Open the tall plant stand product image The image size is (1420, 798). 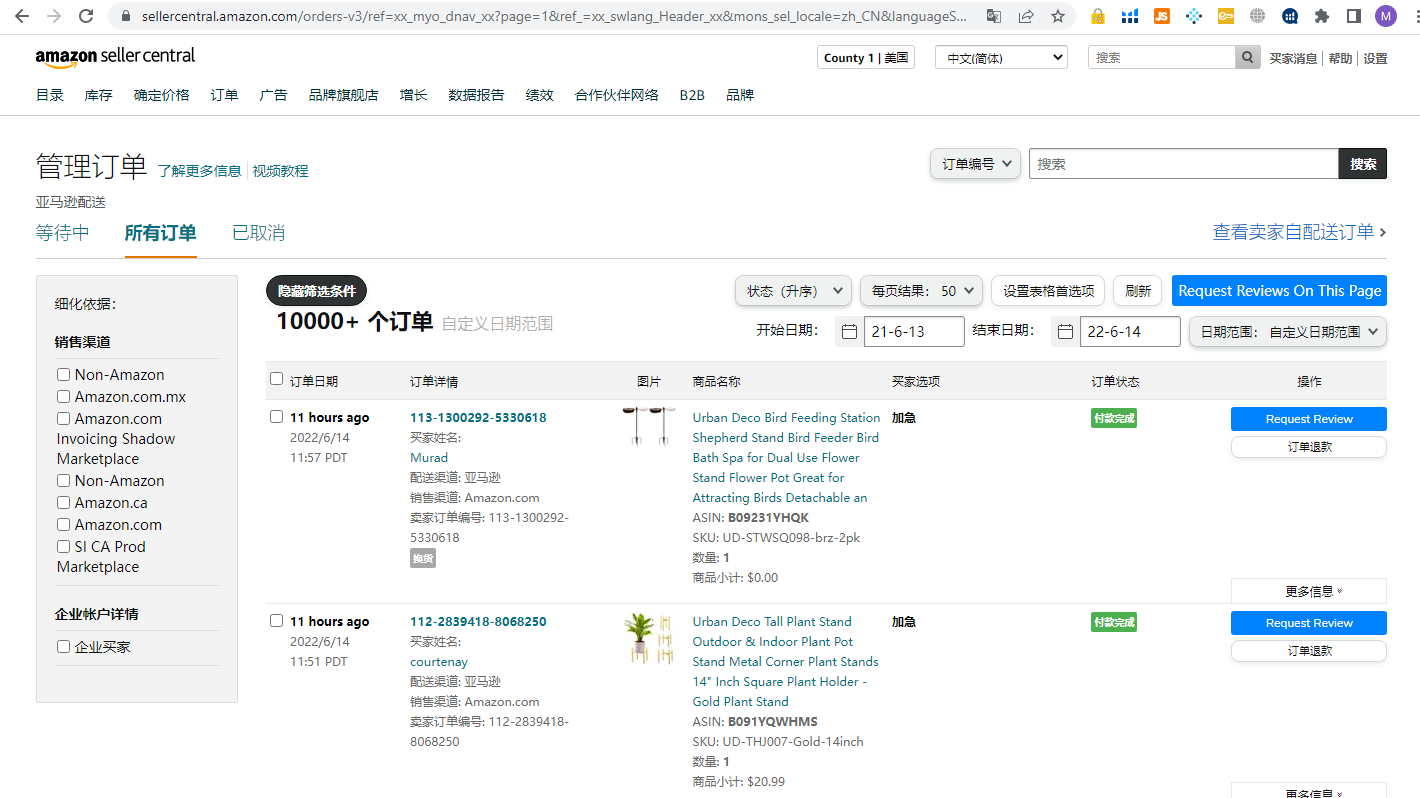648,638
